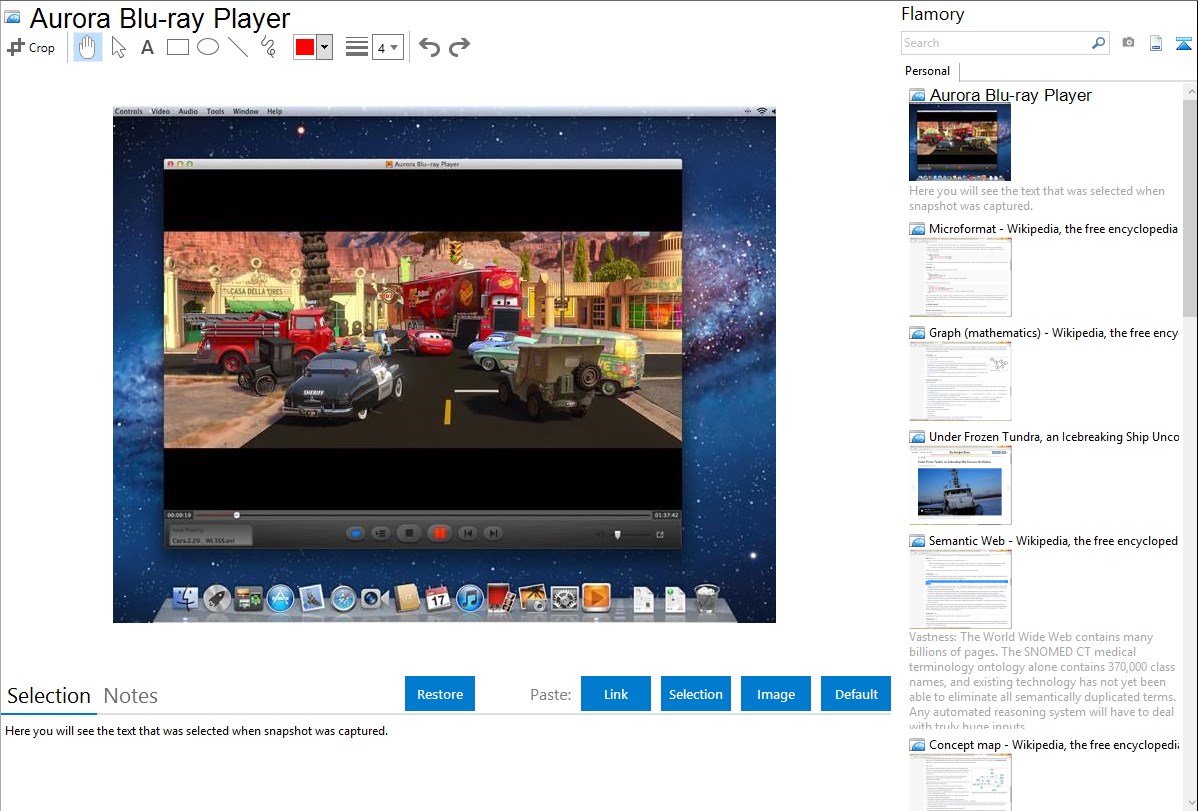Click the red color swatch
Screen dimensions: 1198x811
[x=305, y=47]
